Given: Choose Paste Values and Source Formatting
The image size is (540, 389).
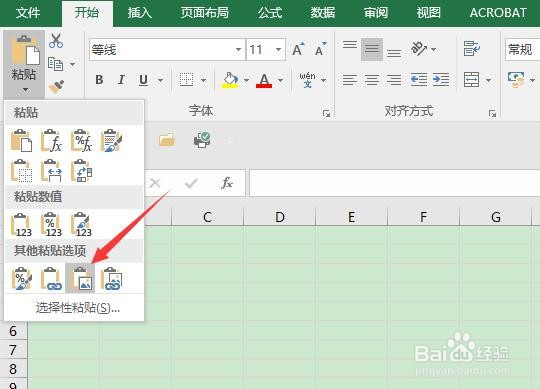Looking at the screenshot, I should tap(81, 225).
